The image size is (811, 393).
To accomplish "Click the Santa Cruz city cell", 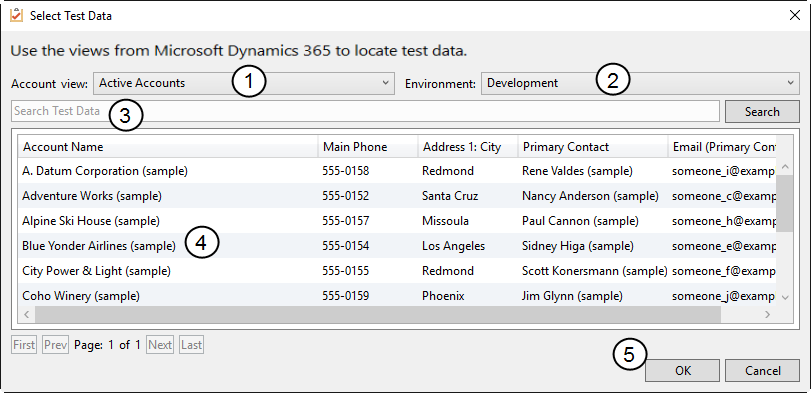I will click(450, 196).
